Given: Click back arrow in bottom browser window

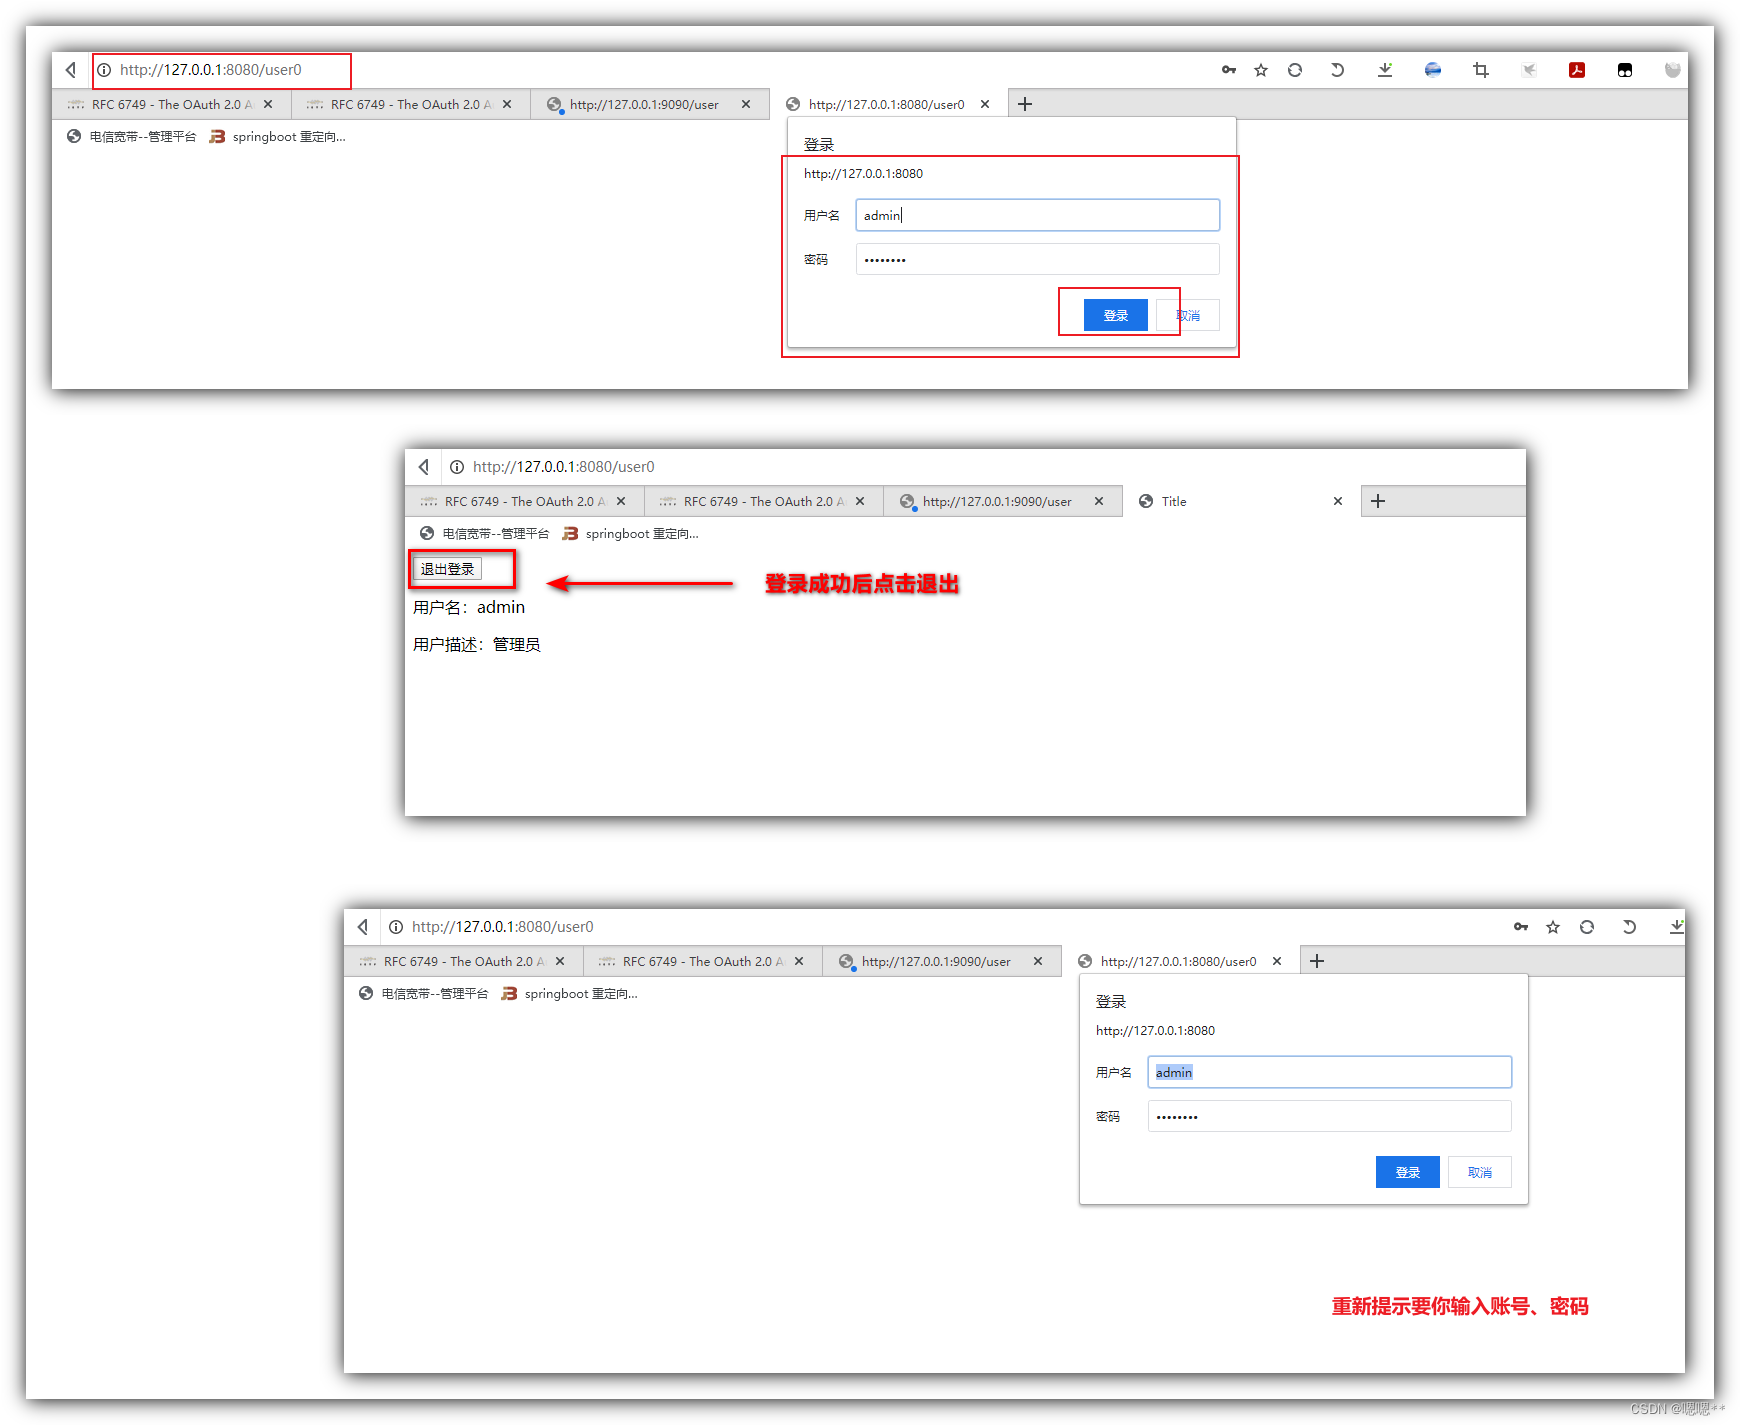Looking at the screenshot, I should tap(363, 927).
